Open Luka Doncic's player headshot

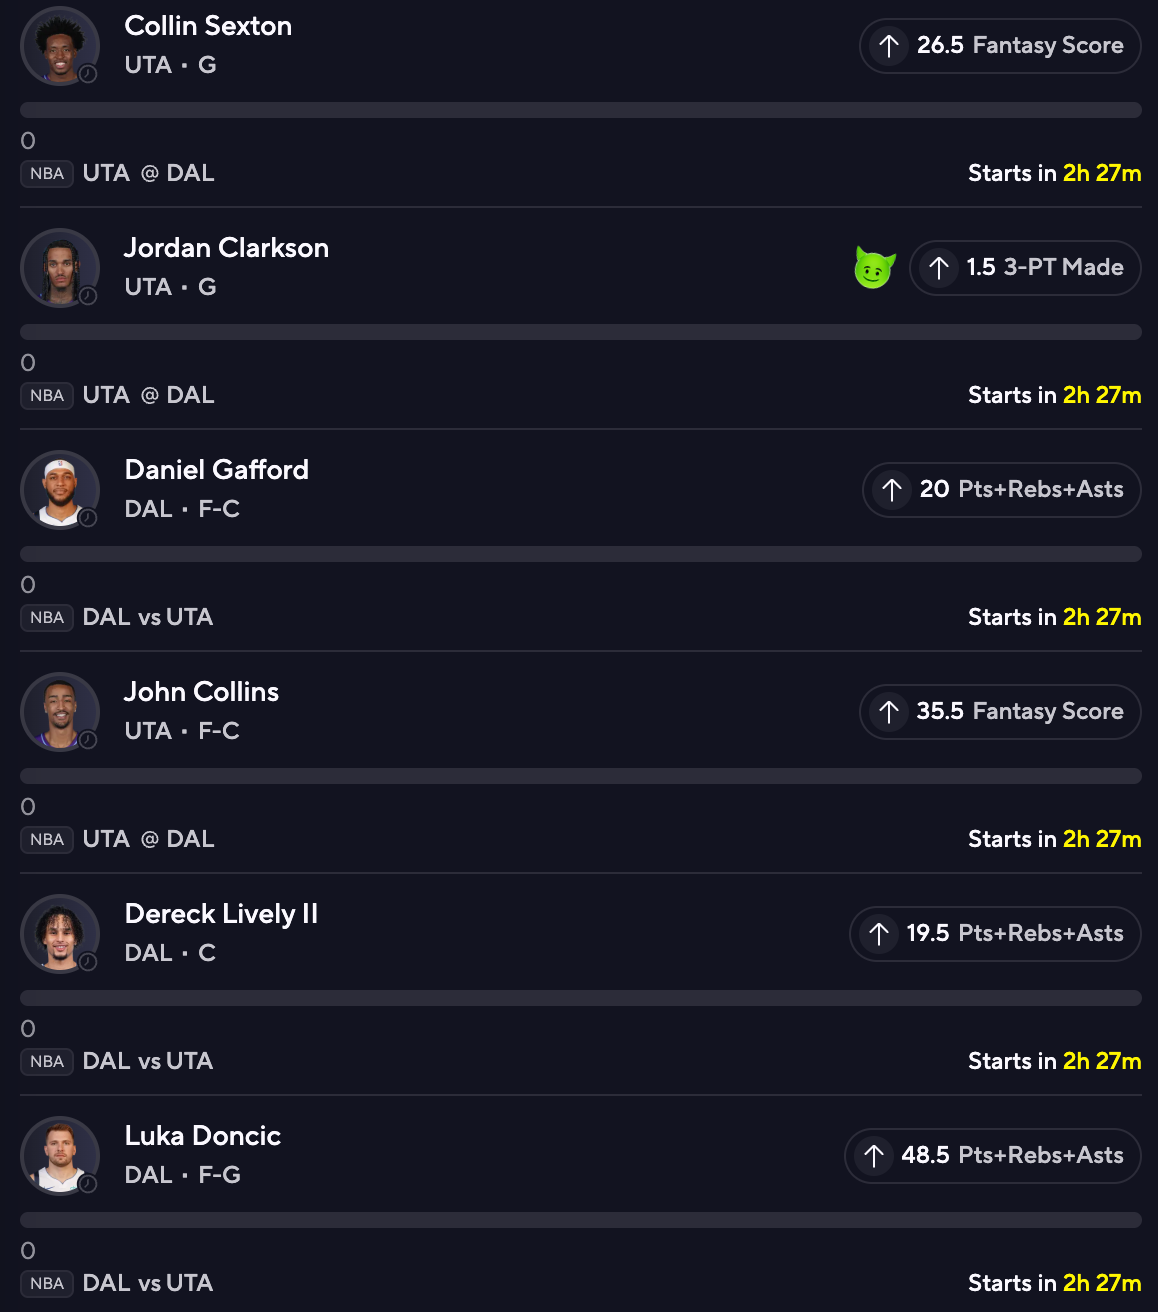coord(59,1156)
